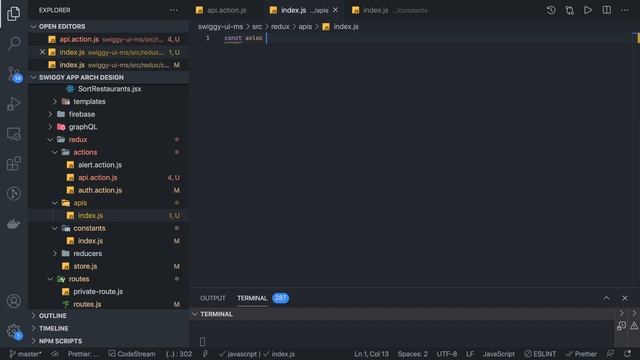Viewport: 640px width, 360px height.
Task: Click the compare changes icon in editor toolbar
Action: click(569, 10)
